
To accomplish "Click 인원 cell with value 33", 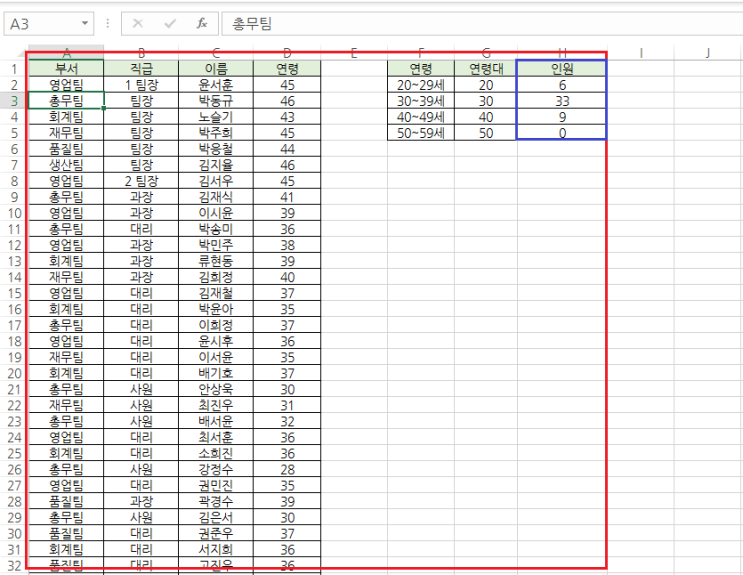I will [562, 101].
